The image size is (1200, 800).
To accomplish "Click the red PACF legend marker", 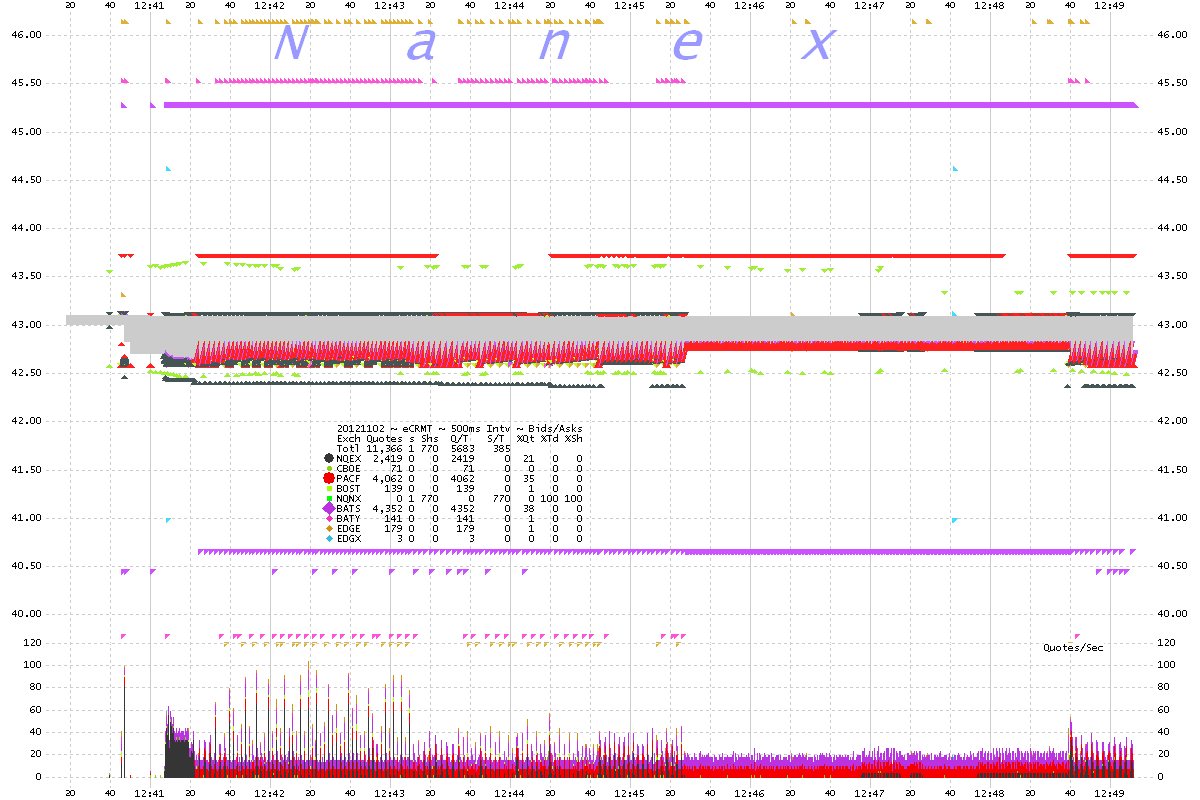I will (x=329, y=478).
